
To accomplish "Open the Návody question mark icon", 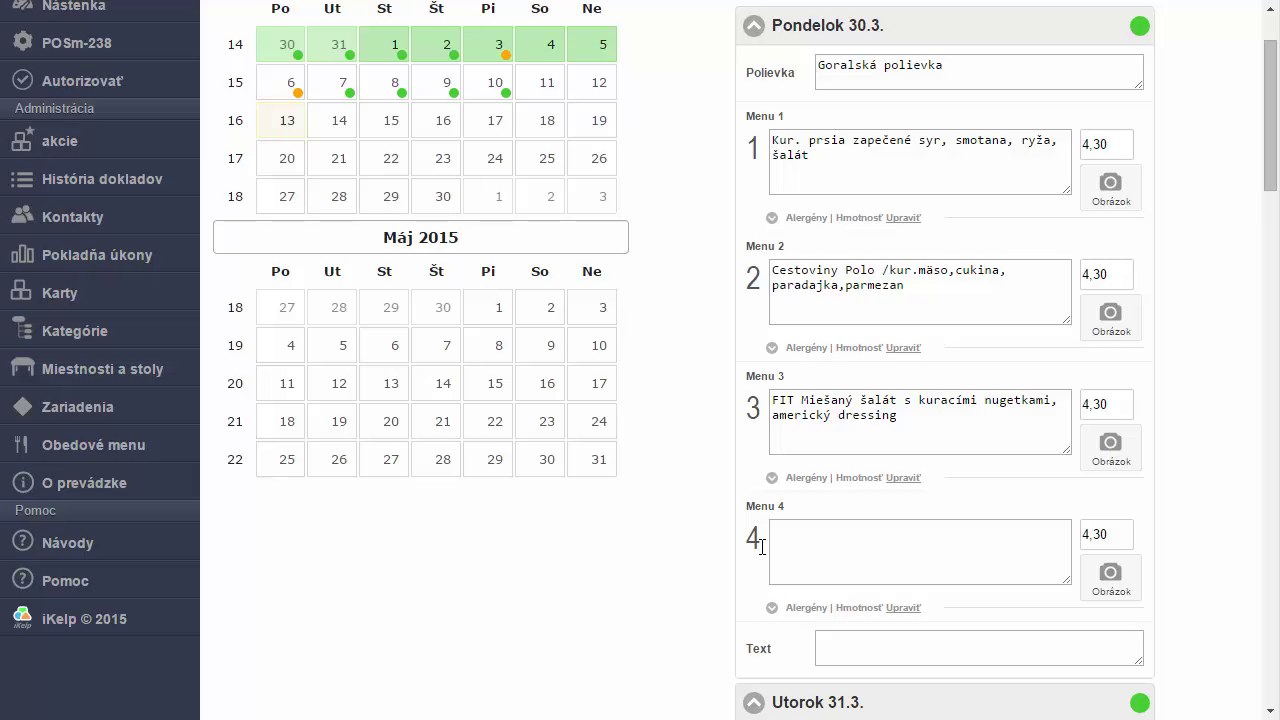I will coord(22,542).
